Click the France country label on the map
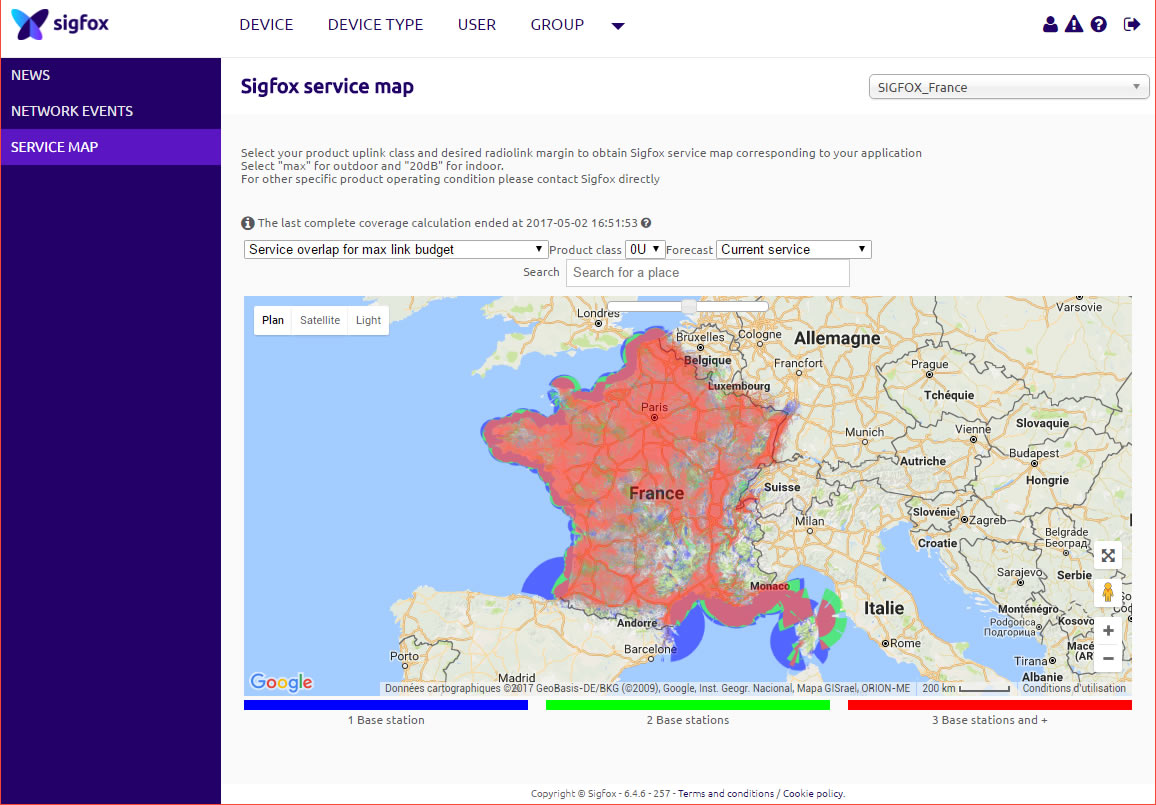 [x=656, y=493]
